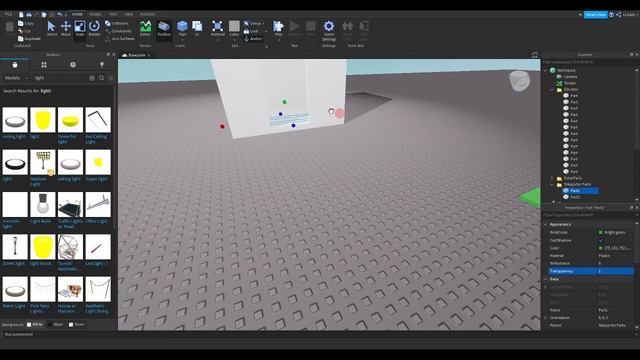Open the Color dropdown arrow
640x360 pixels.
click(x=234, y=40)
